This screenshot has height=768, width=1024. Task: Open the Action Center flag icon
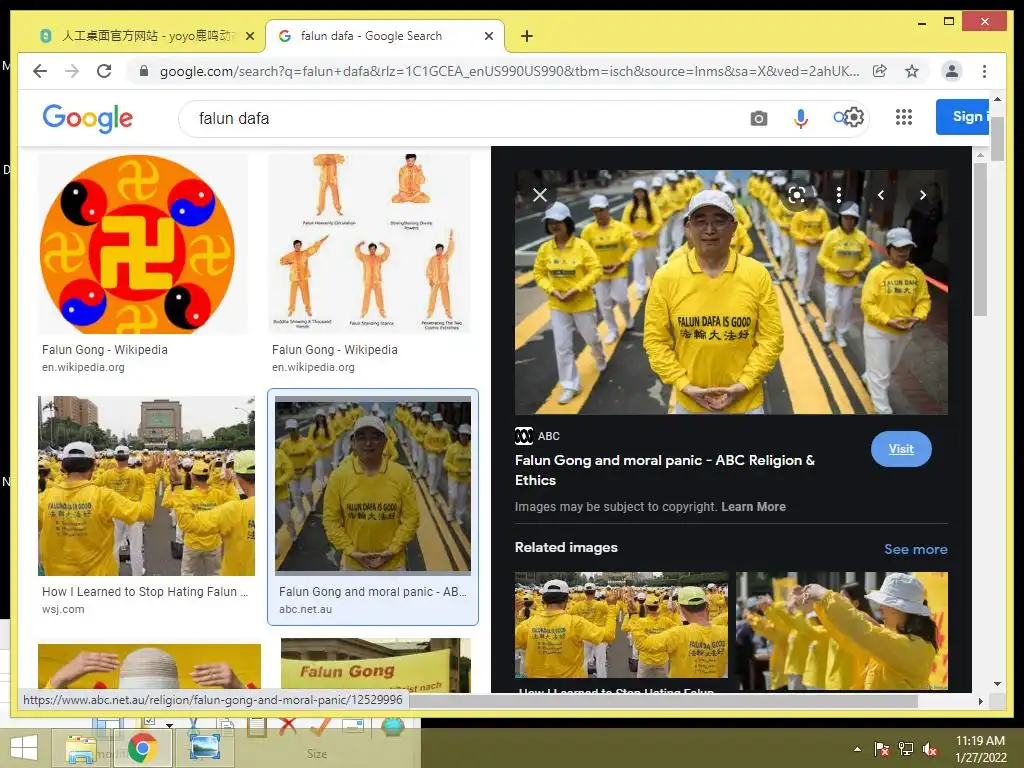click(882, 749)
